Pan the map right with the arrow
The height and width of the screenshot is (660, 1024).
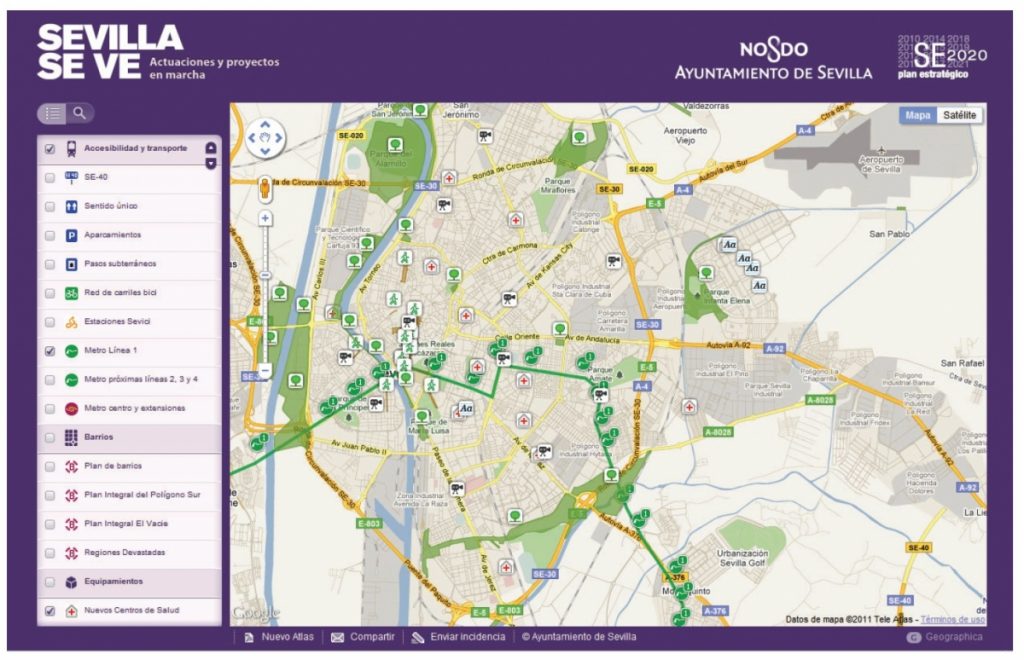[x=279, y=138]
